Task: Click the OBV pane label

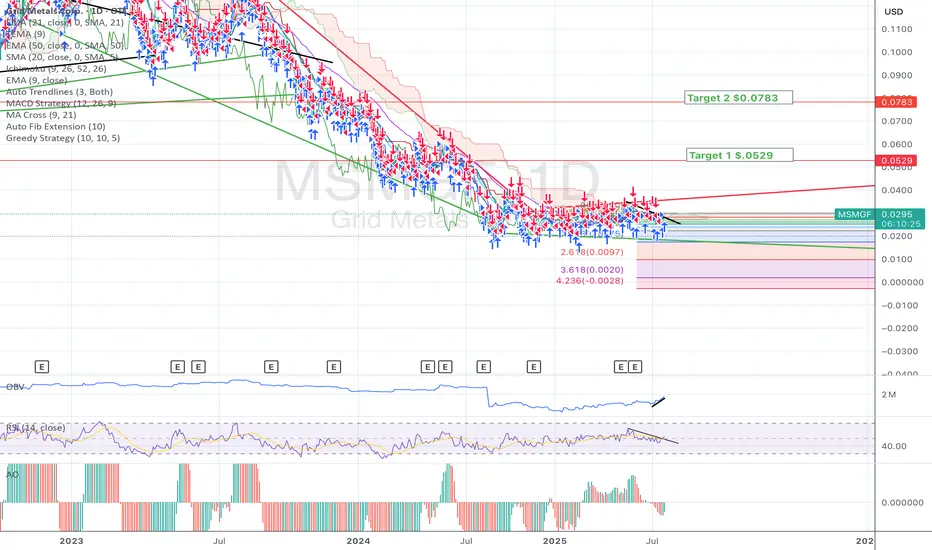Action: point(15,386)
